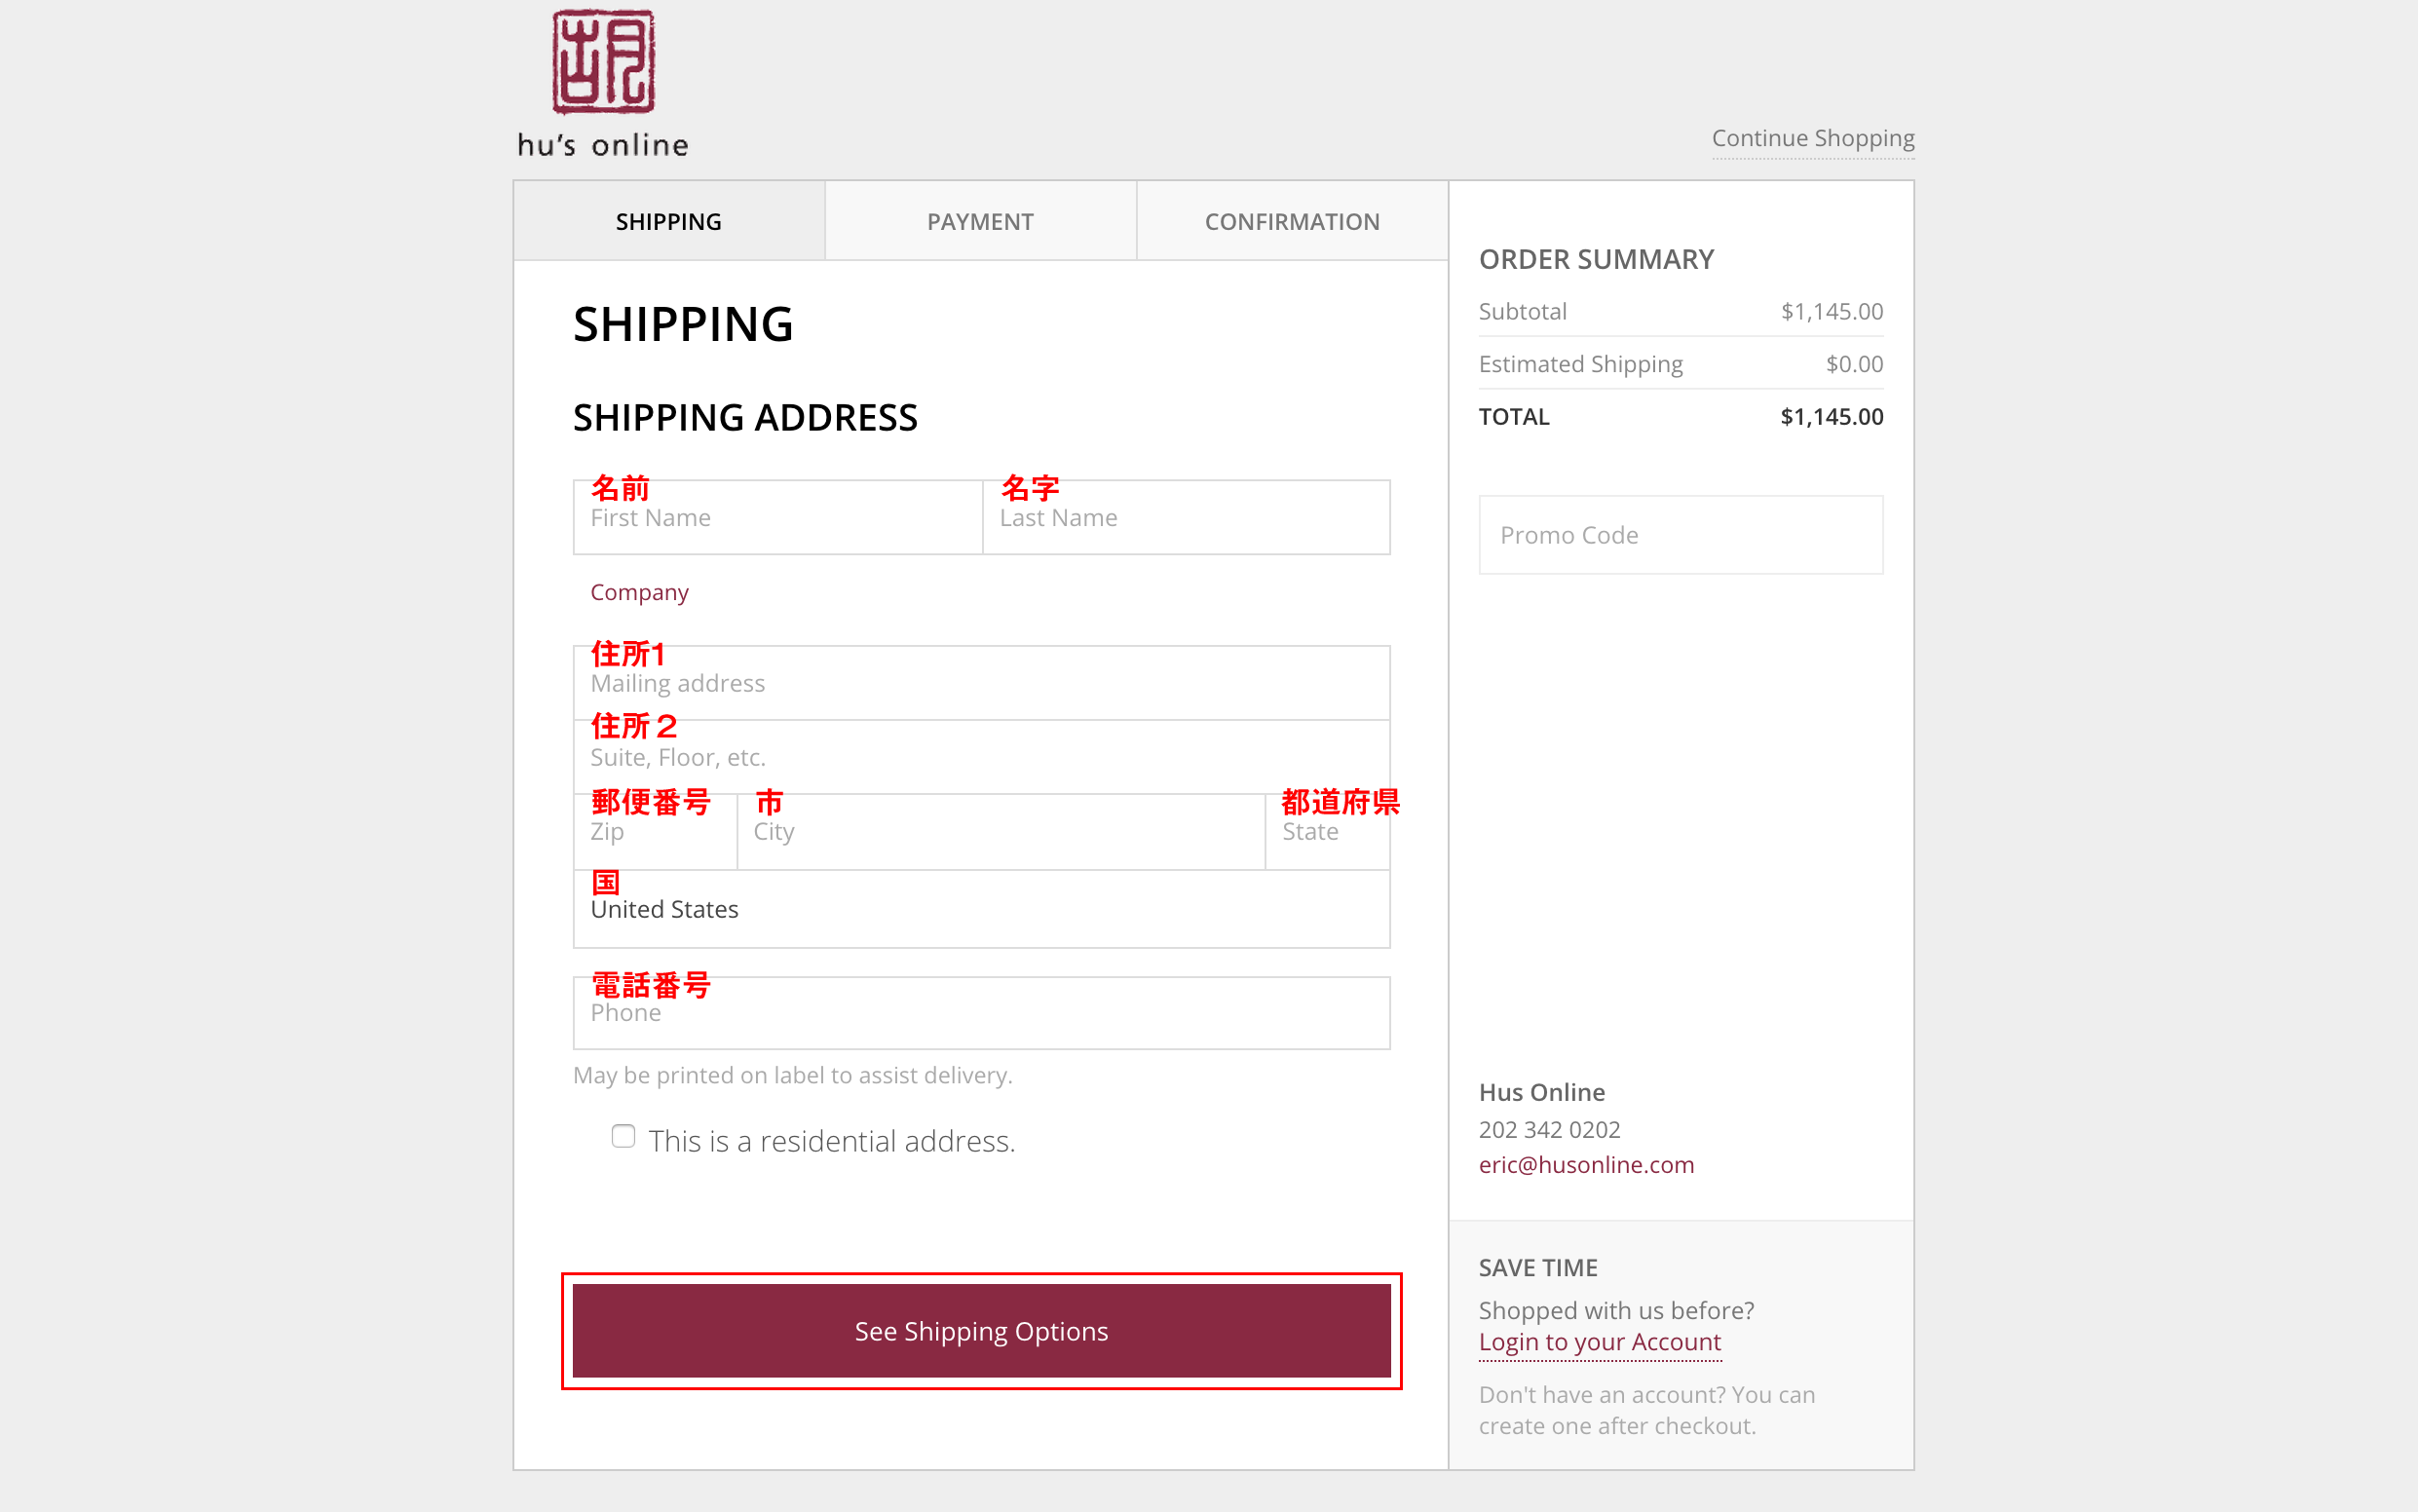
Task: Click the hu's online logo
Action: click(603, 84)
